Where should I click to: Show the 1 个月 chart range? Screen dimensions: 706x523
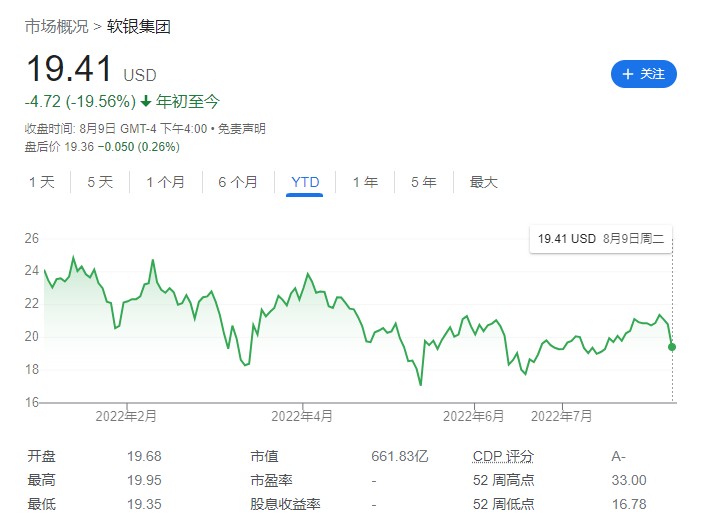point(165,182)
